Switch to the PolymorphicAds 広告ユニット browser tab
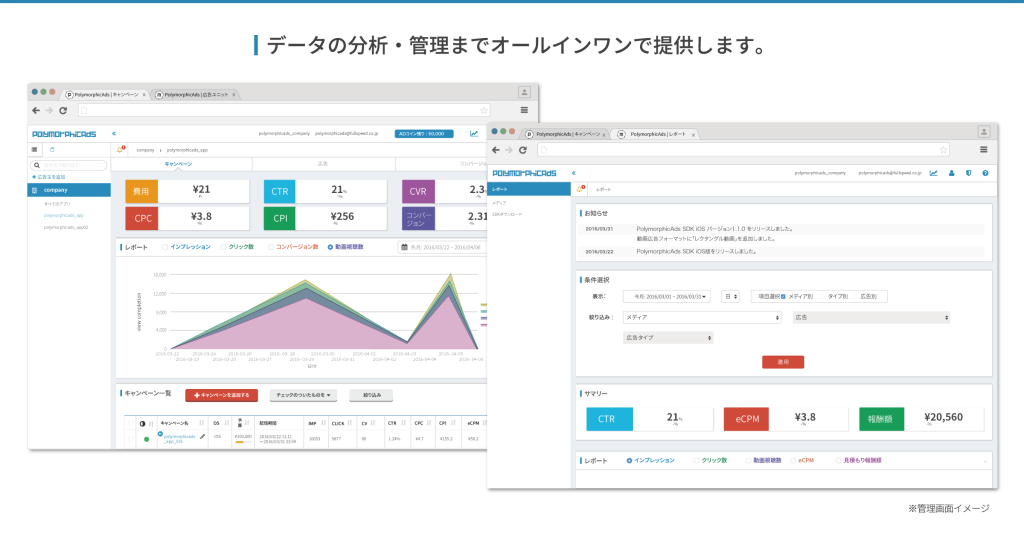Viewport: 1024px width, 538px height. (x=195, y=95)
